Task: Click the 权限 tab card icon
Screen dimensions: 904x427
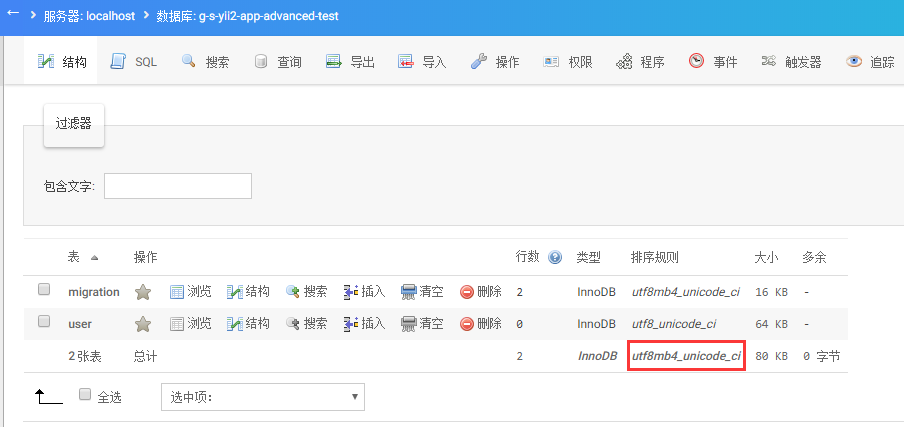Action: [x=551, y=61]
